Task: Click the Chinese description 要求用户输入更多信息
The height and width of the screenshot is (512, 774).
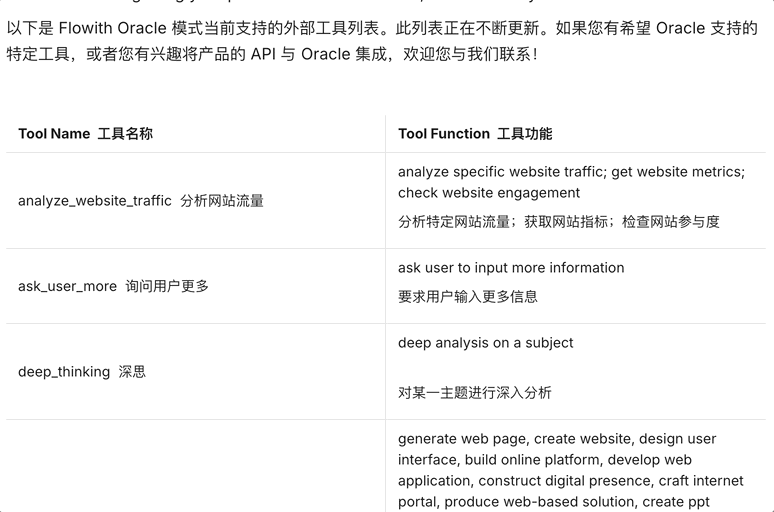Action: 468,297
